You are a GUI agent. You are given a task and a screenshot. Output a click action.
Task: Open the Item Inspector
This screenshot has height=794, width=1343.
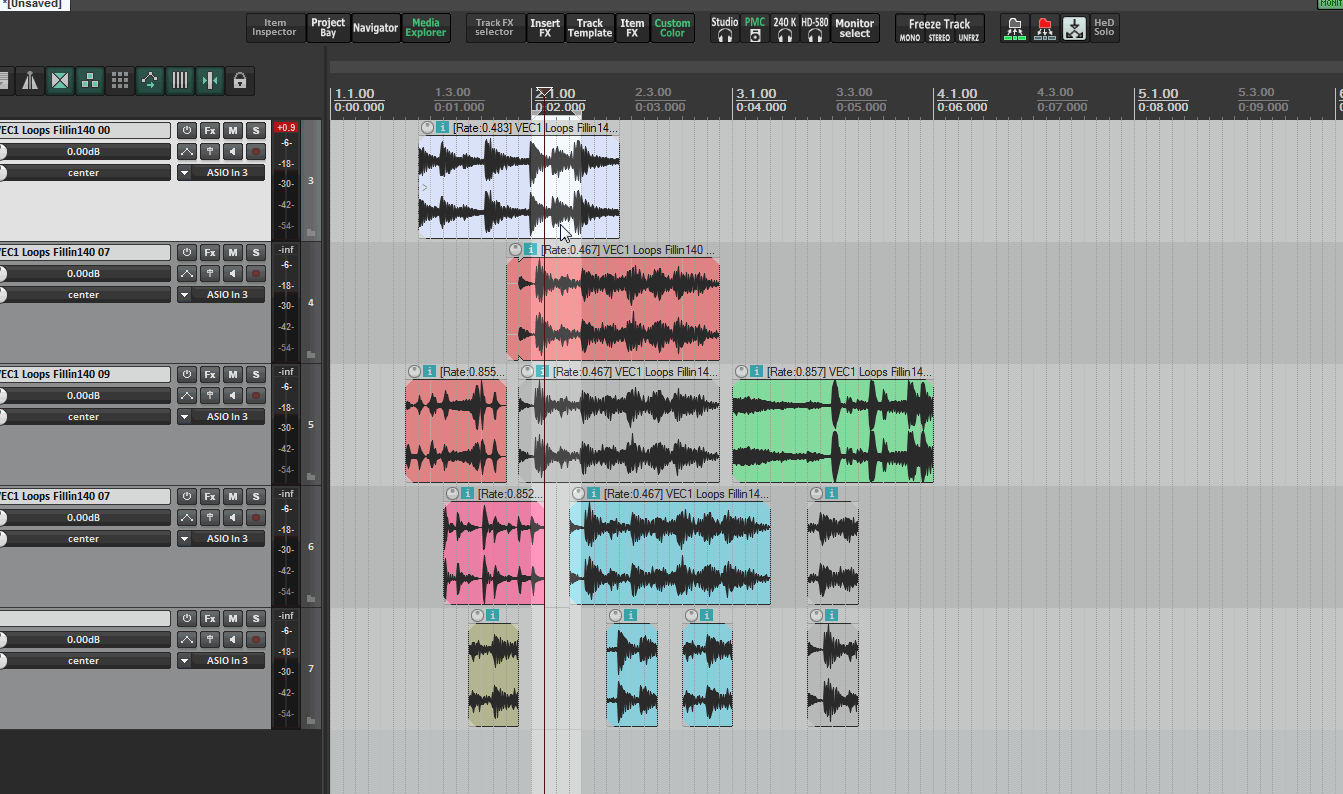274,28
